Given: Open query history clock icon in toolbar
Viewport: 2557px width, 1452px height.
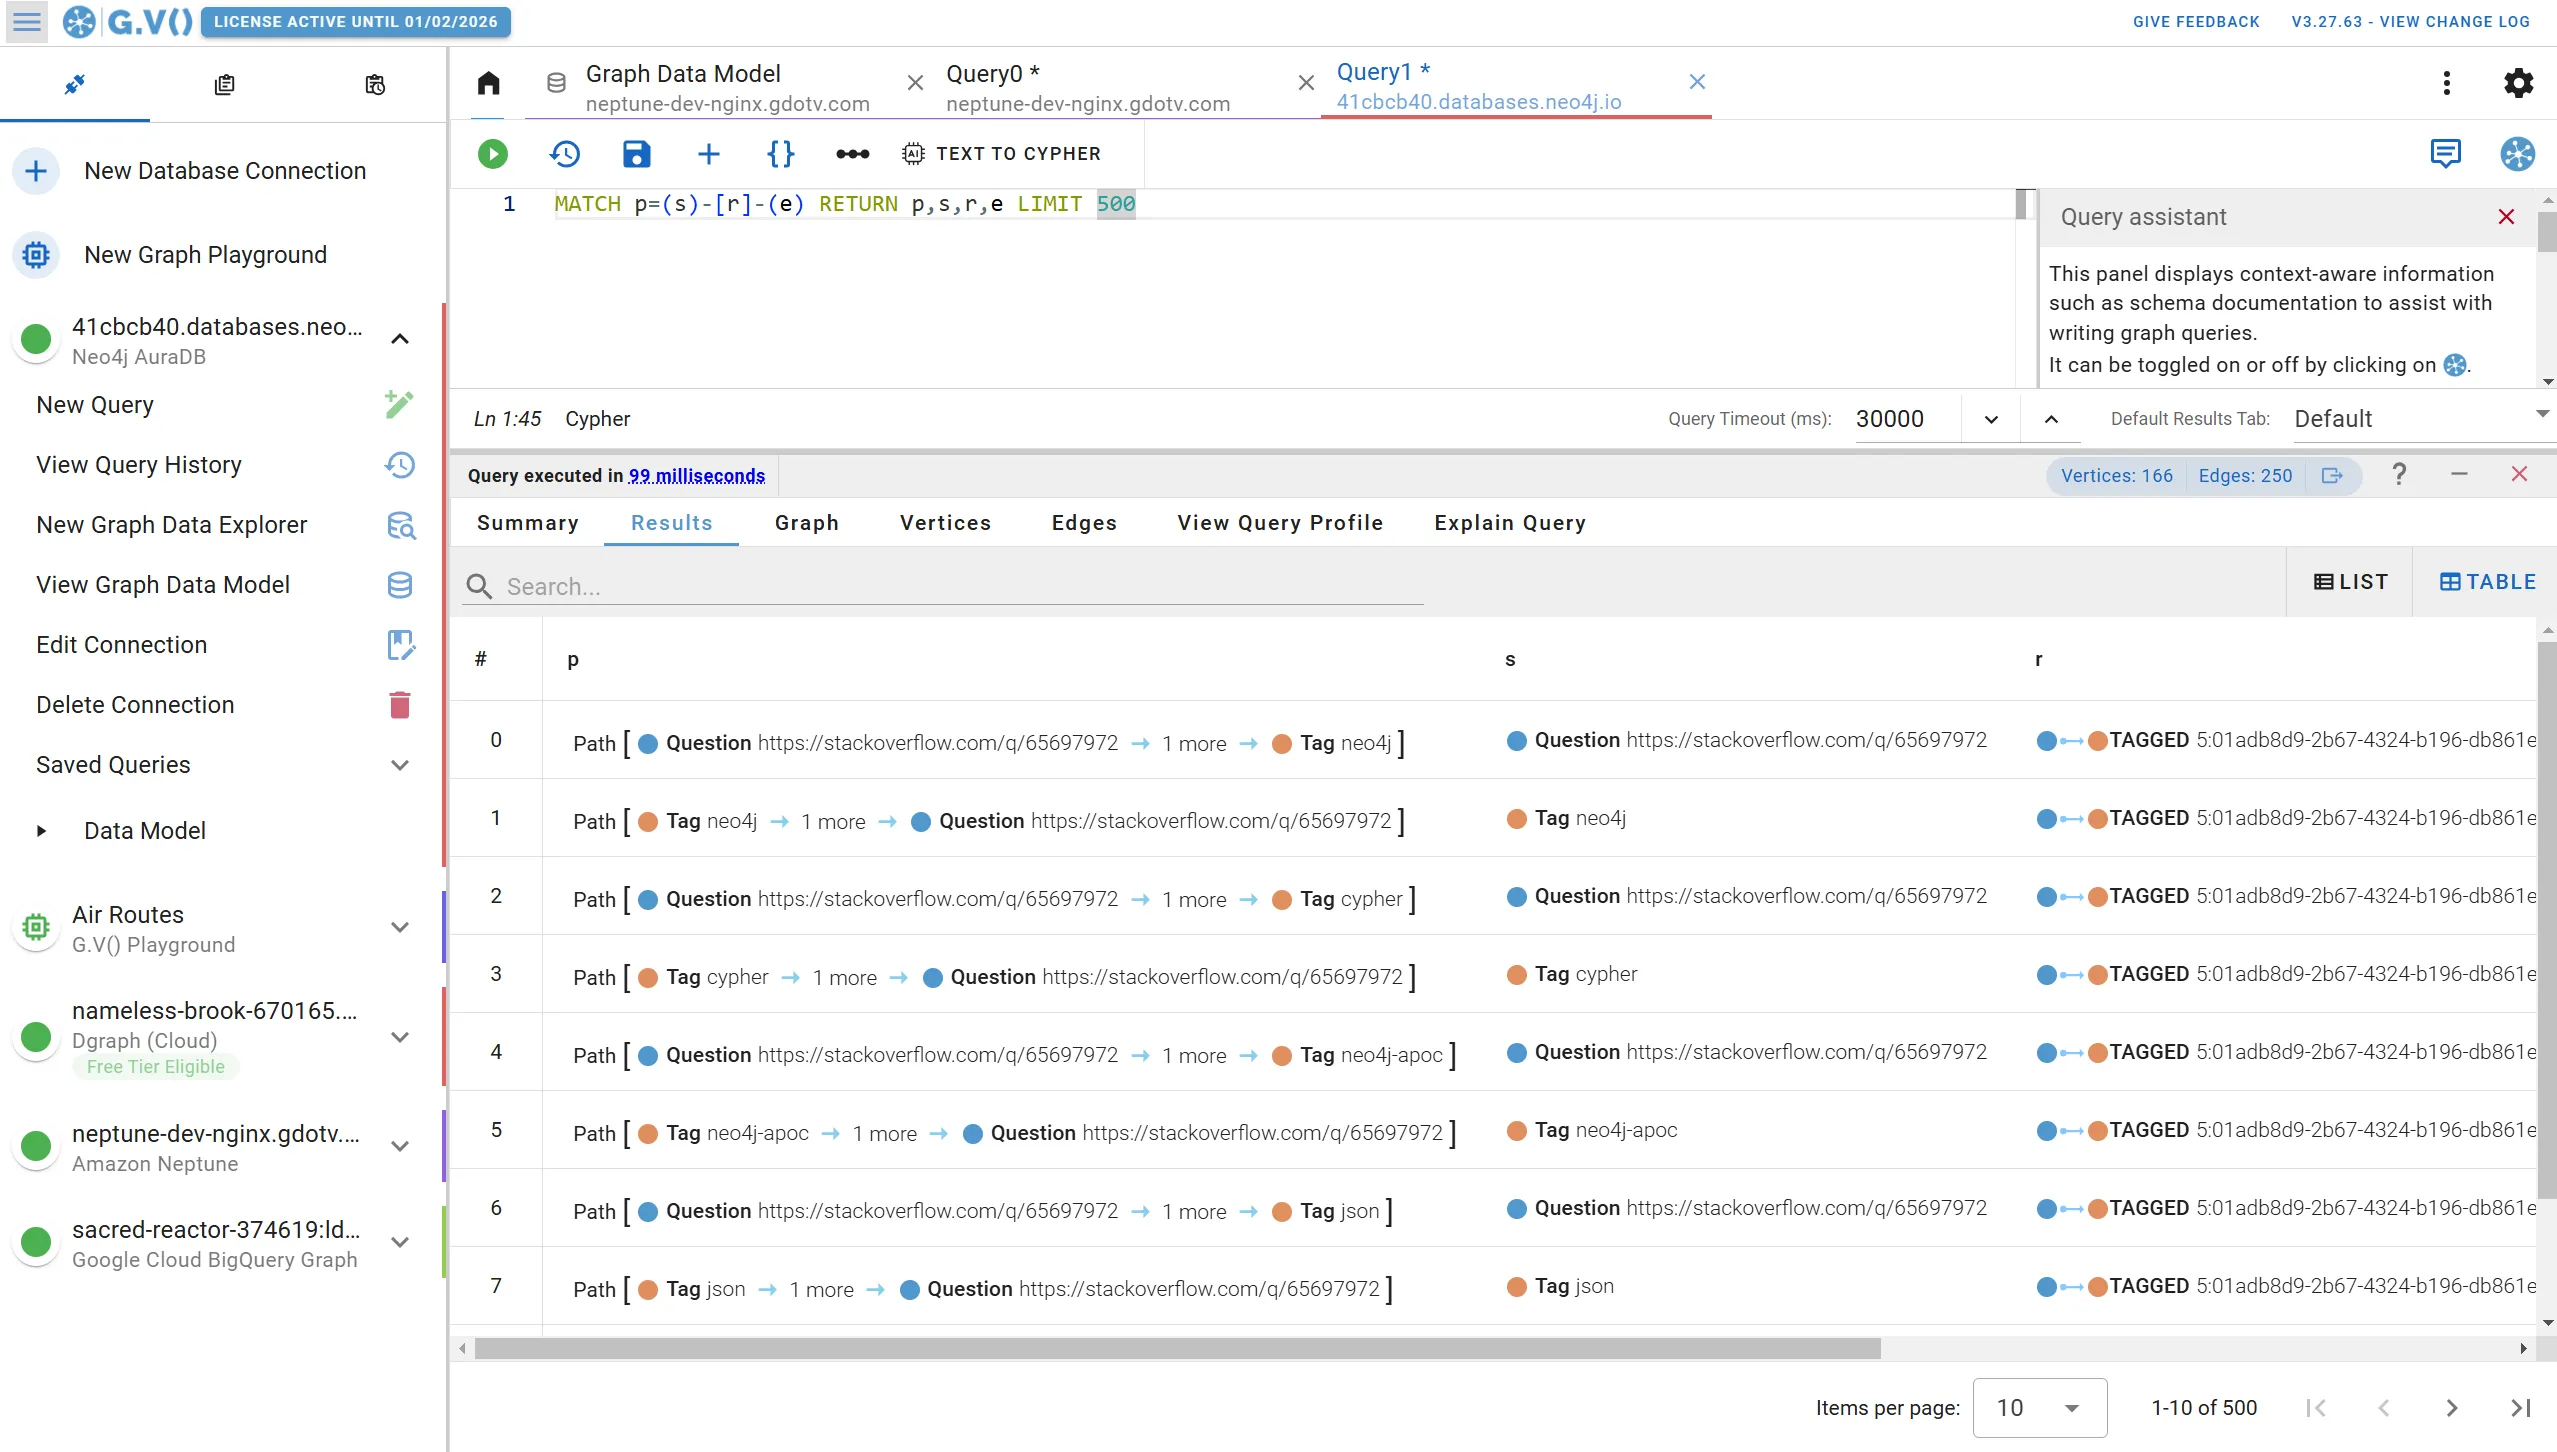Looking at the screenshot, I should [x=565, y=153].
